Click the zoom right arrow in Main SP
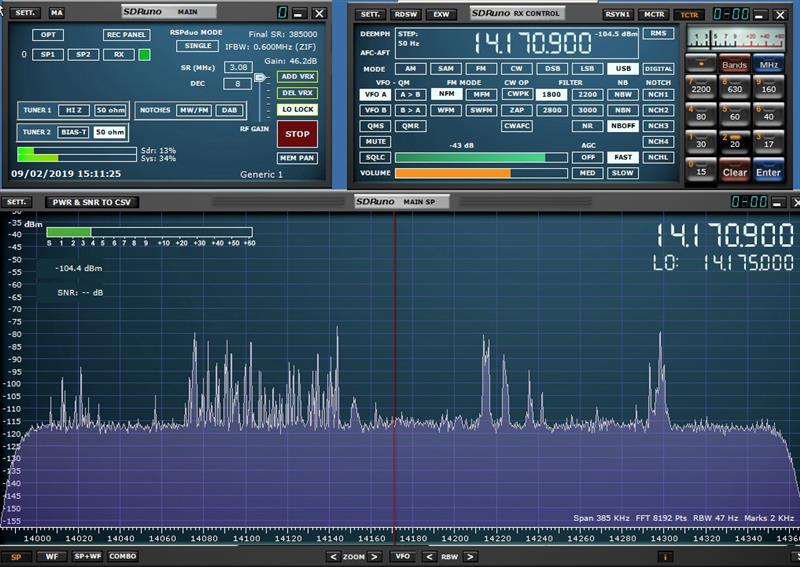Viewport: 800px width, 567px height. pyautogui.click(x=373, y=556)
